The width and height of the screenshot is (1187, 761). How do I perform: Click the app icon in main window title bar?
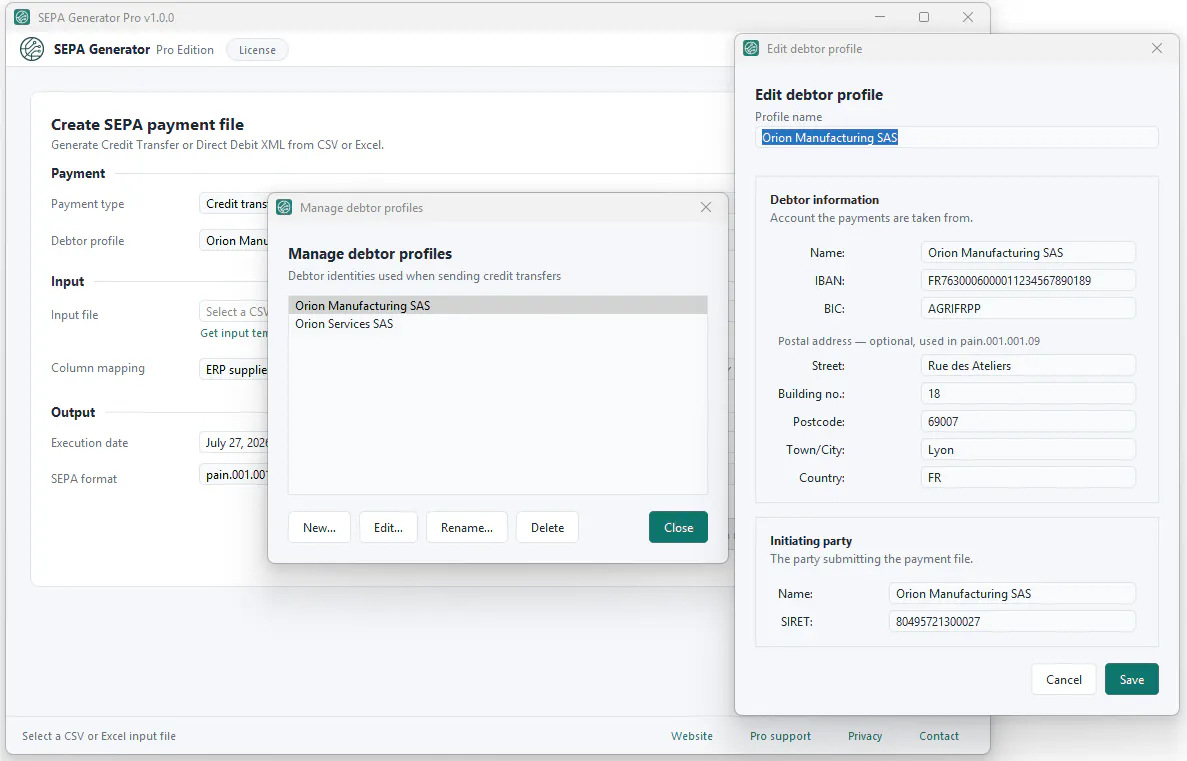click(x=23, y=17)
